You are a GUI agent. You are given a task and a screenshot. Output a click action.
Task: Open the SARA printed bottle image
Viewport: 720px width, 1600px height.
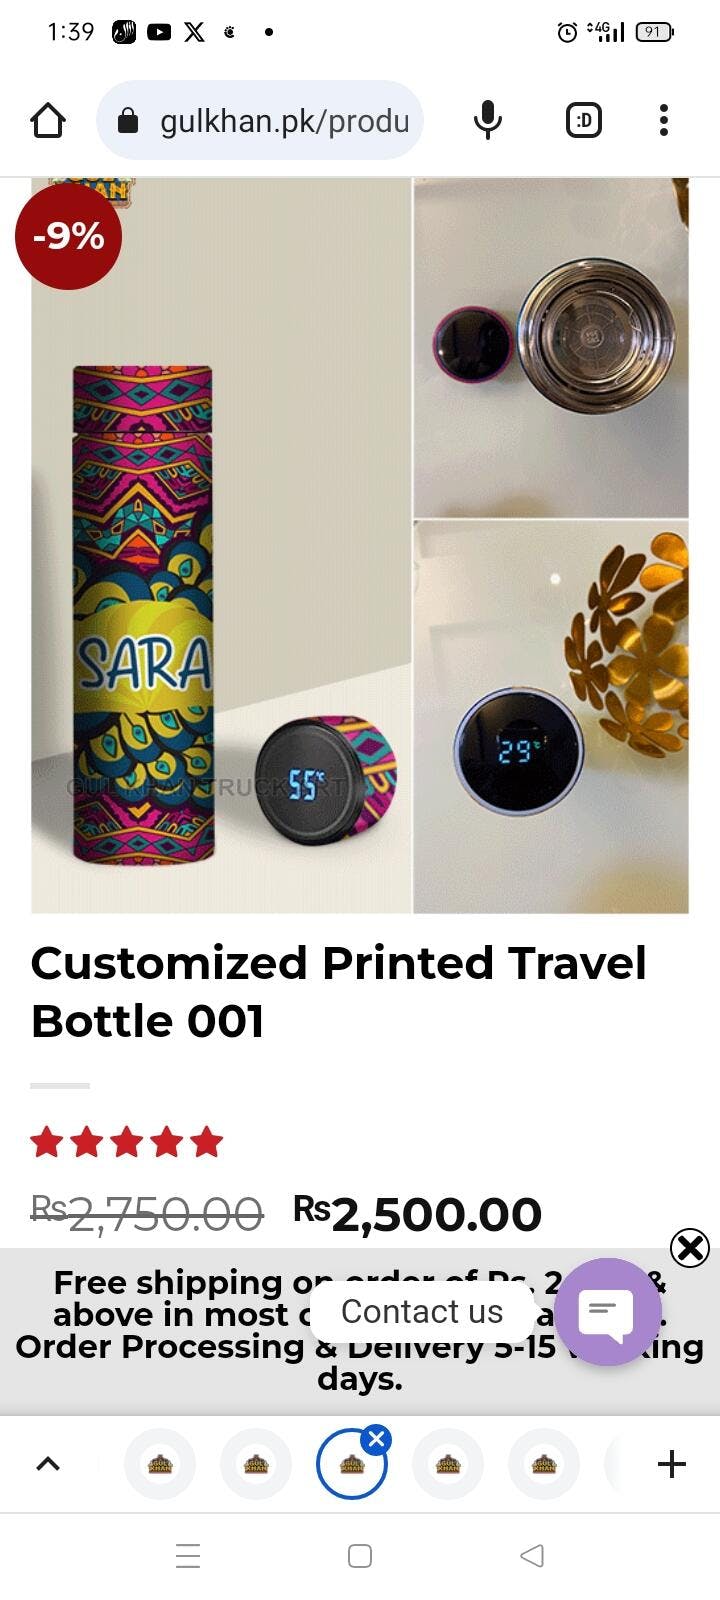[221, 546]
